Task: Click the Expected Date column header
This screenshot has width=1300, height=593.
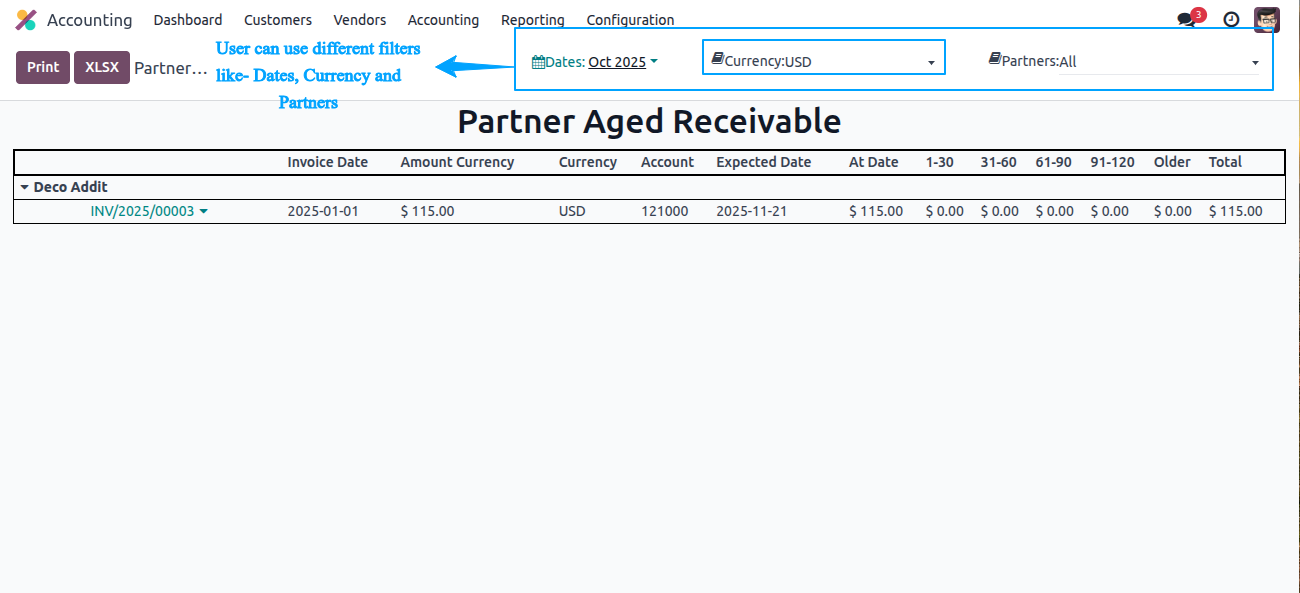Action: [x=764, y=162]
